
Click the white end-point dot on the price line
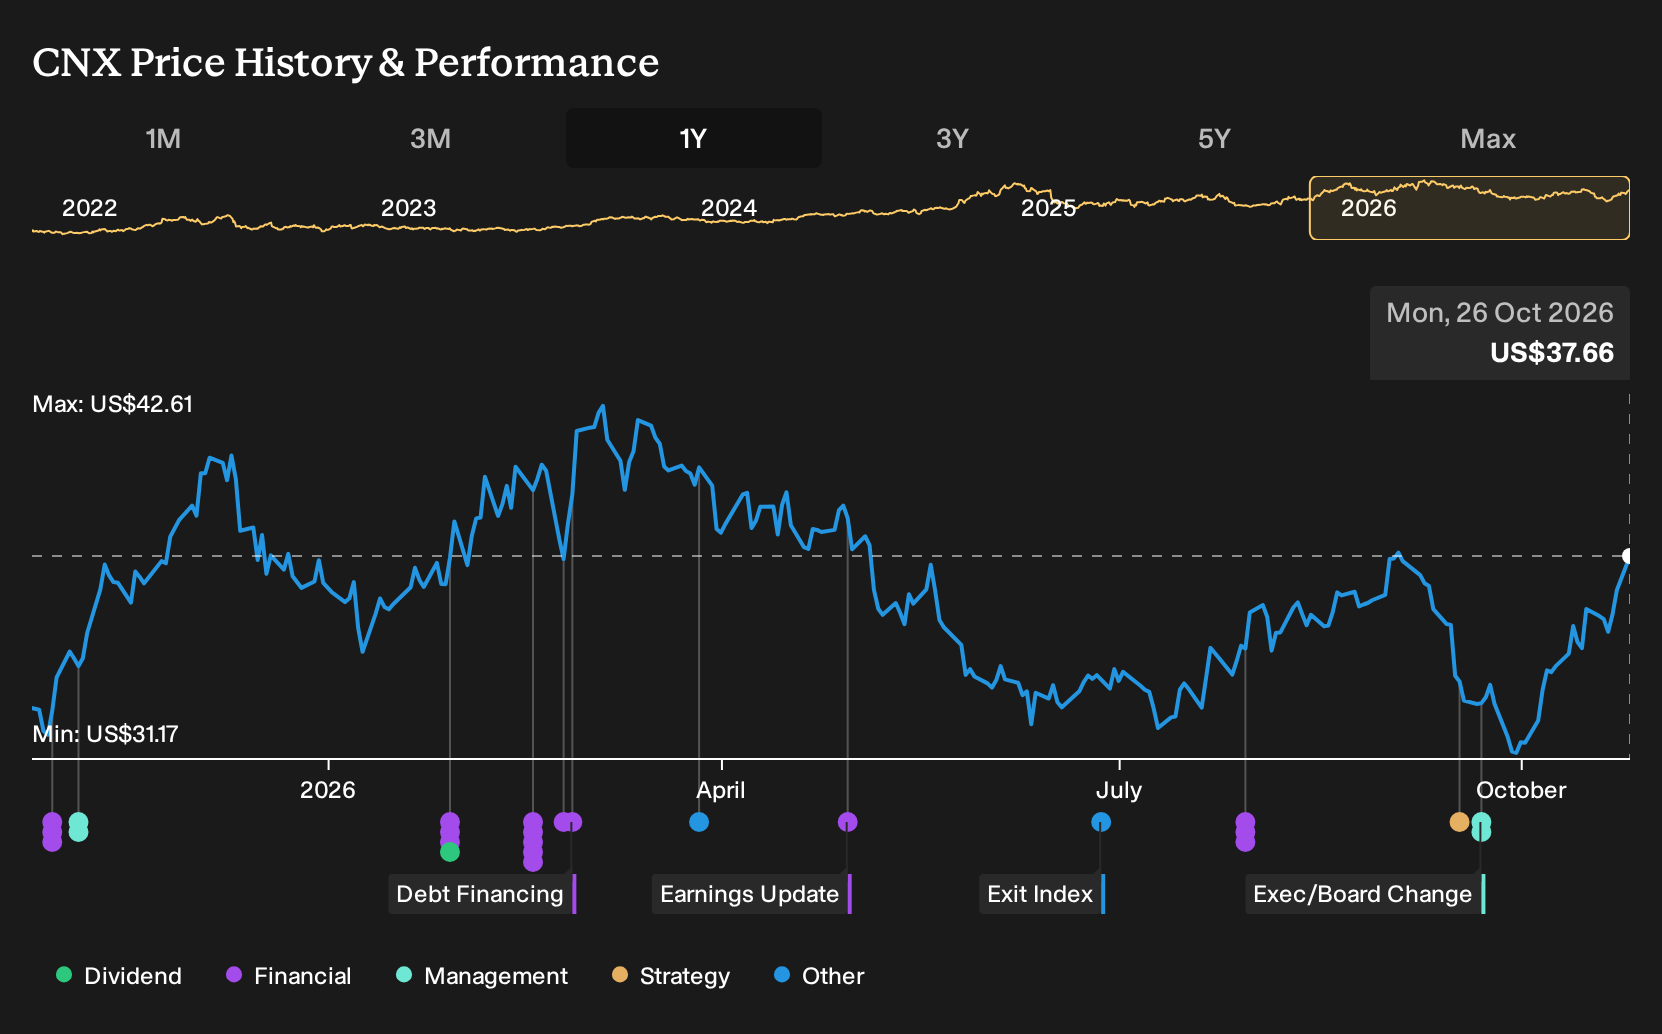(1628, 556)
